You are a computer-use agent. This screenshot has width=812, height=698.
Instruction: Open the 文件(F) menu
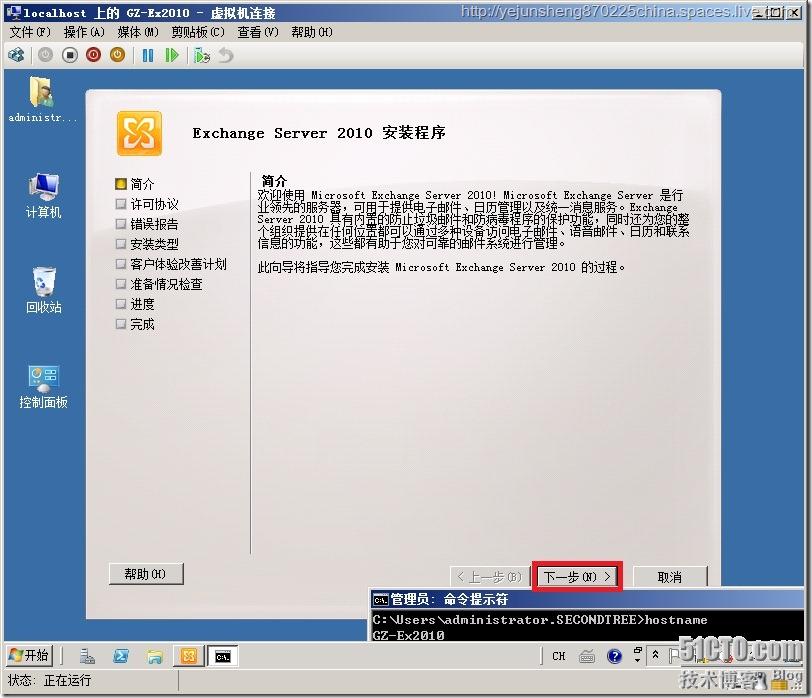tap(30, 32)
